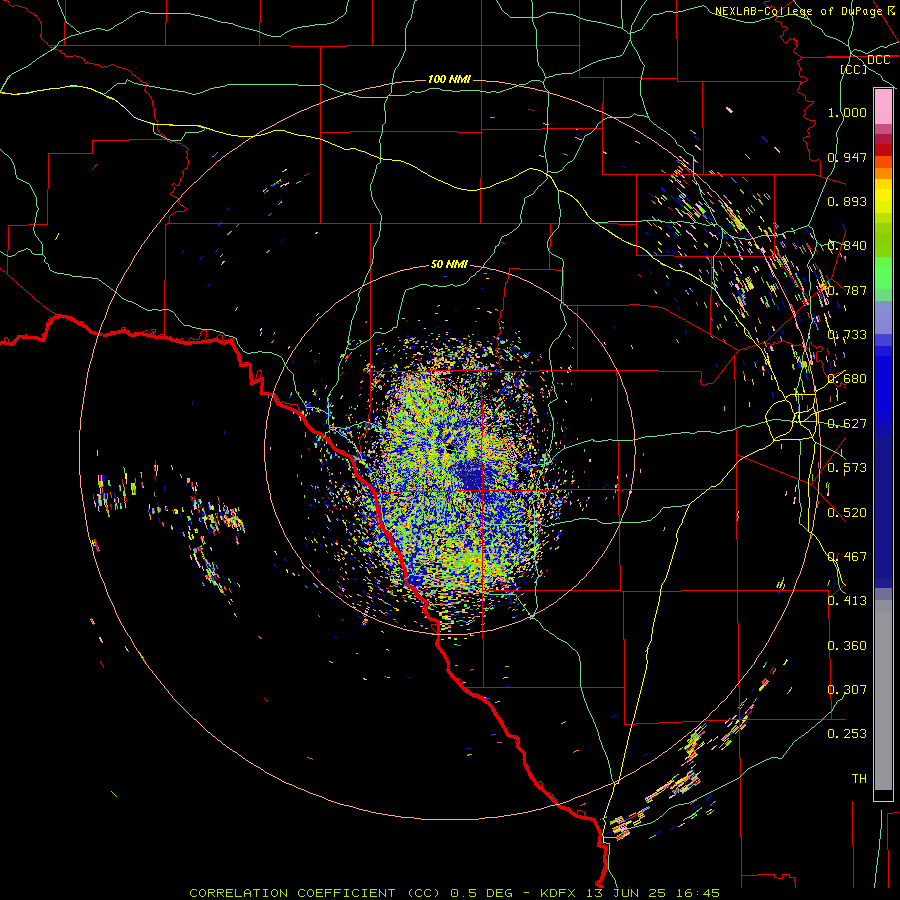Click the KDFX radar site identifier

[x=560, y=893]
